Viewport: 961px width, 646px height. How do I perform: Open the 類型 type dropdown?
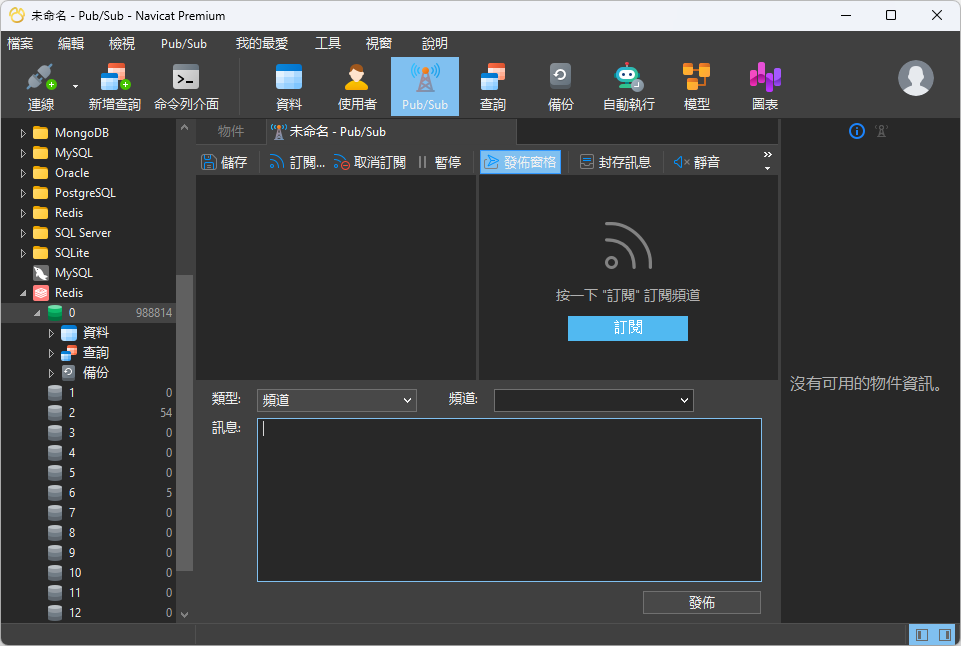pos(336,400)
